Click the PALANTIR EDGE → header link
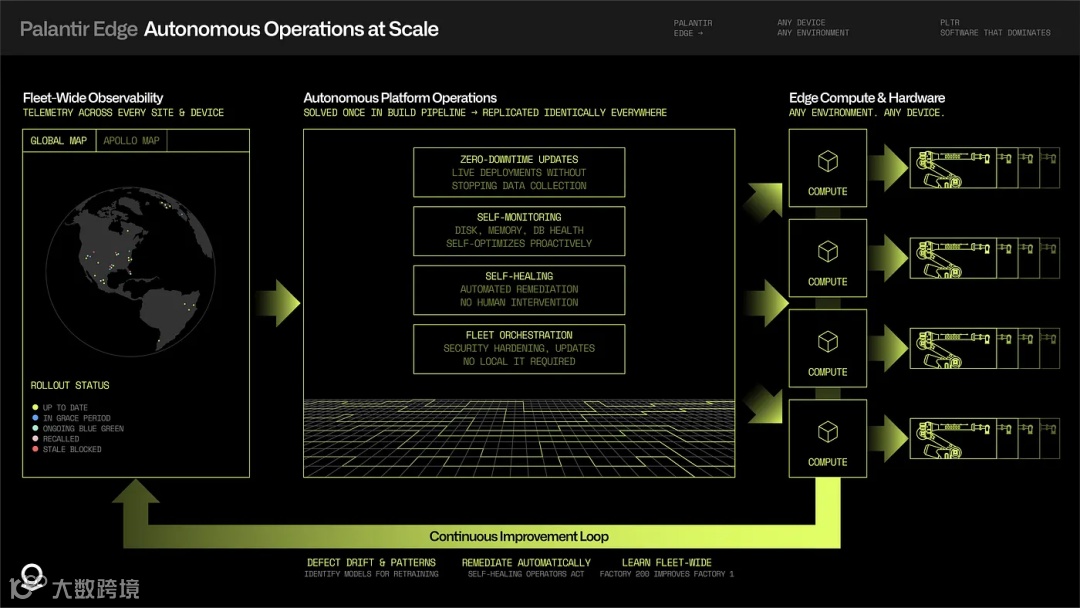Image resolution: width=1080 pixels, height=608 pixels. 693,28
